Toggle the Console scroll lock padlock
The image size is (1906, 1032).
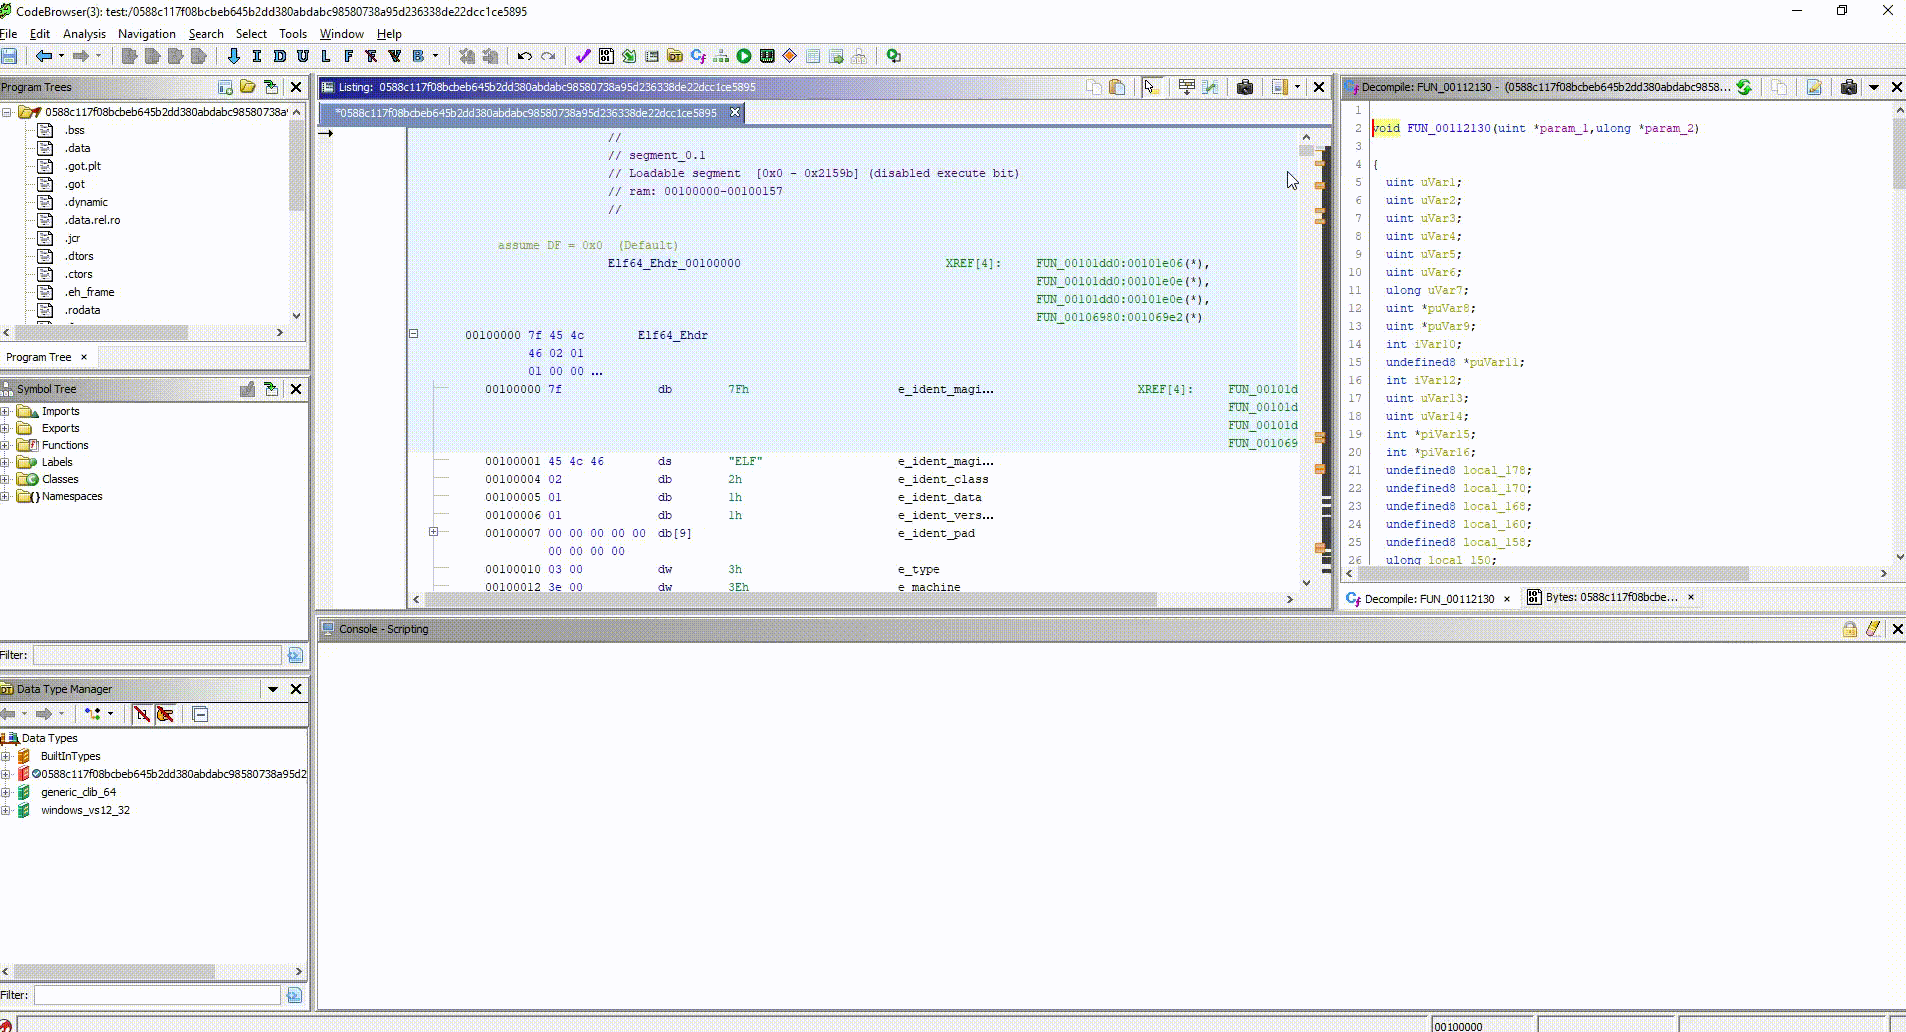[1848, 629]
